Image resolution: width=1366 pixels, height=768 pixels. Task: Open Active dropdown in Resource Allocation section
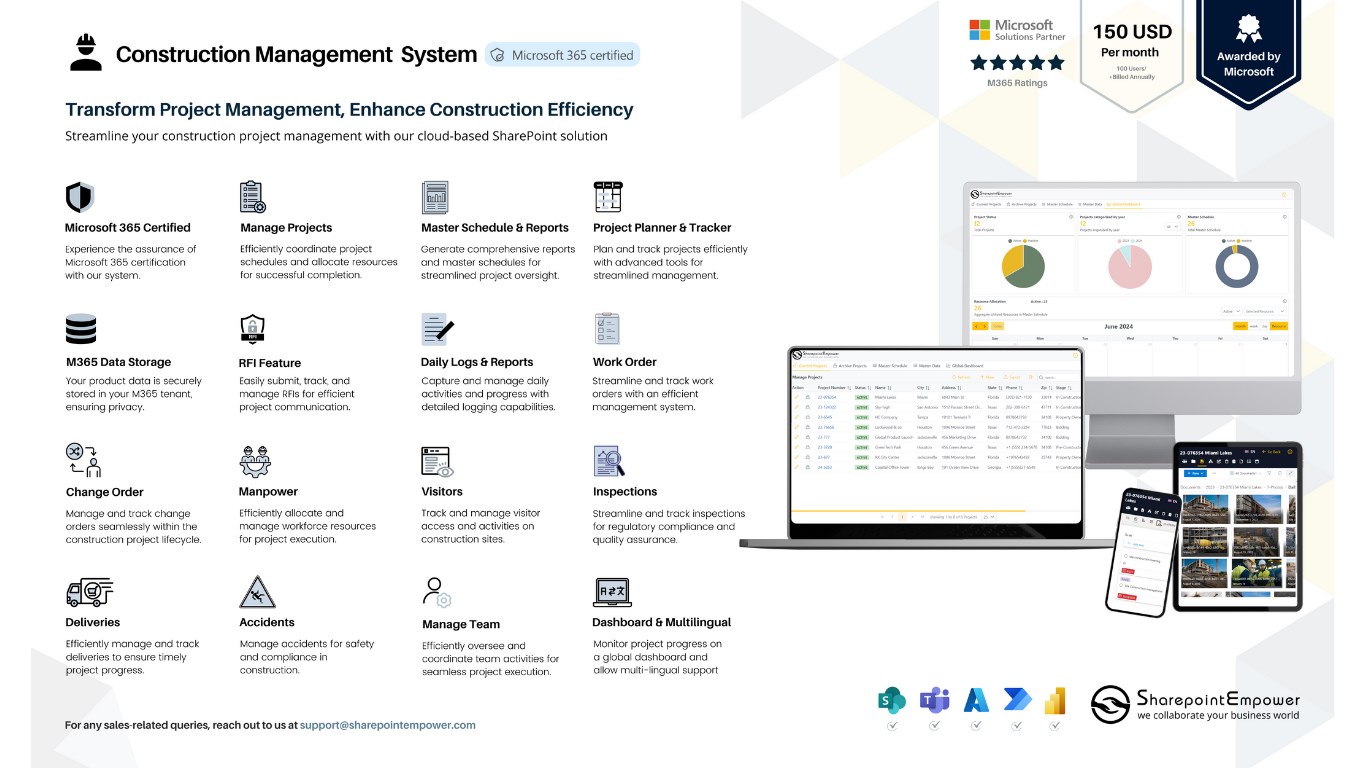coord(1231,311)
